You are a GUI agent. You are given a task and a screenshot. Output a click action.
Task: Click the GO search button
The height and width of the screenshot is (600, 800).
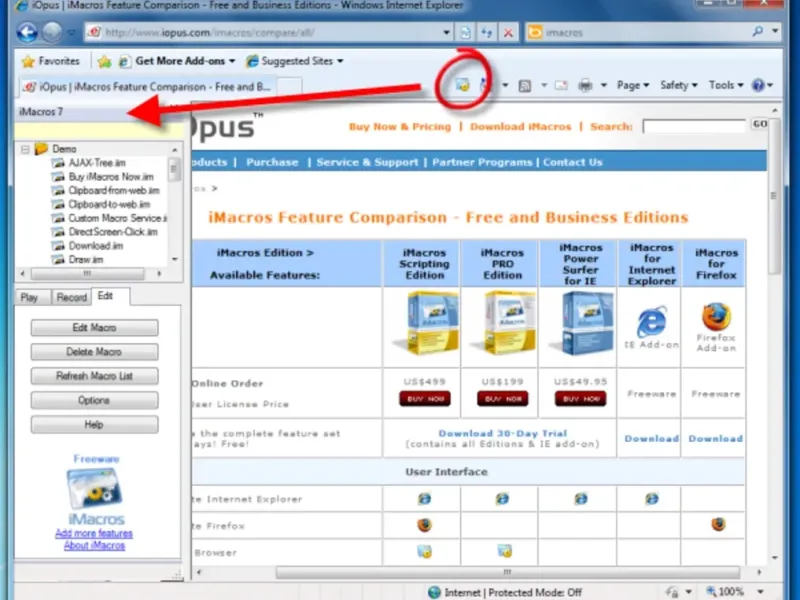coord(760,124)
